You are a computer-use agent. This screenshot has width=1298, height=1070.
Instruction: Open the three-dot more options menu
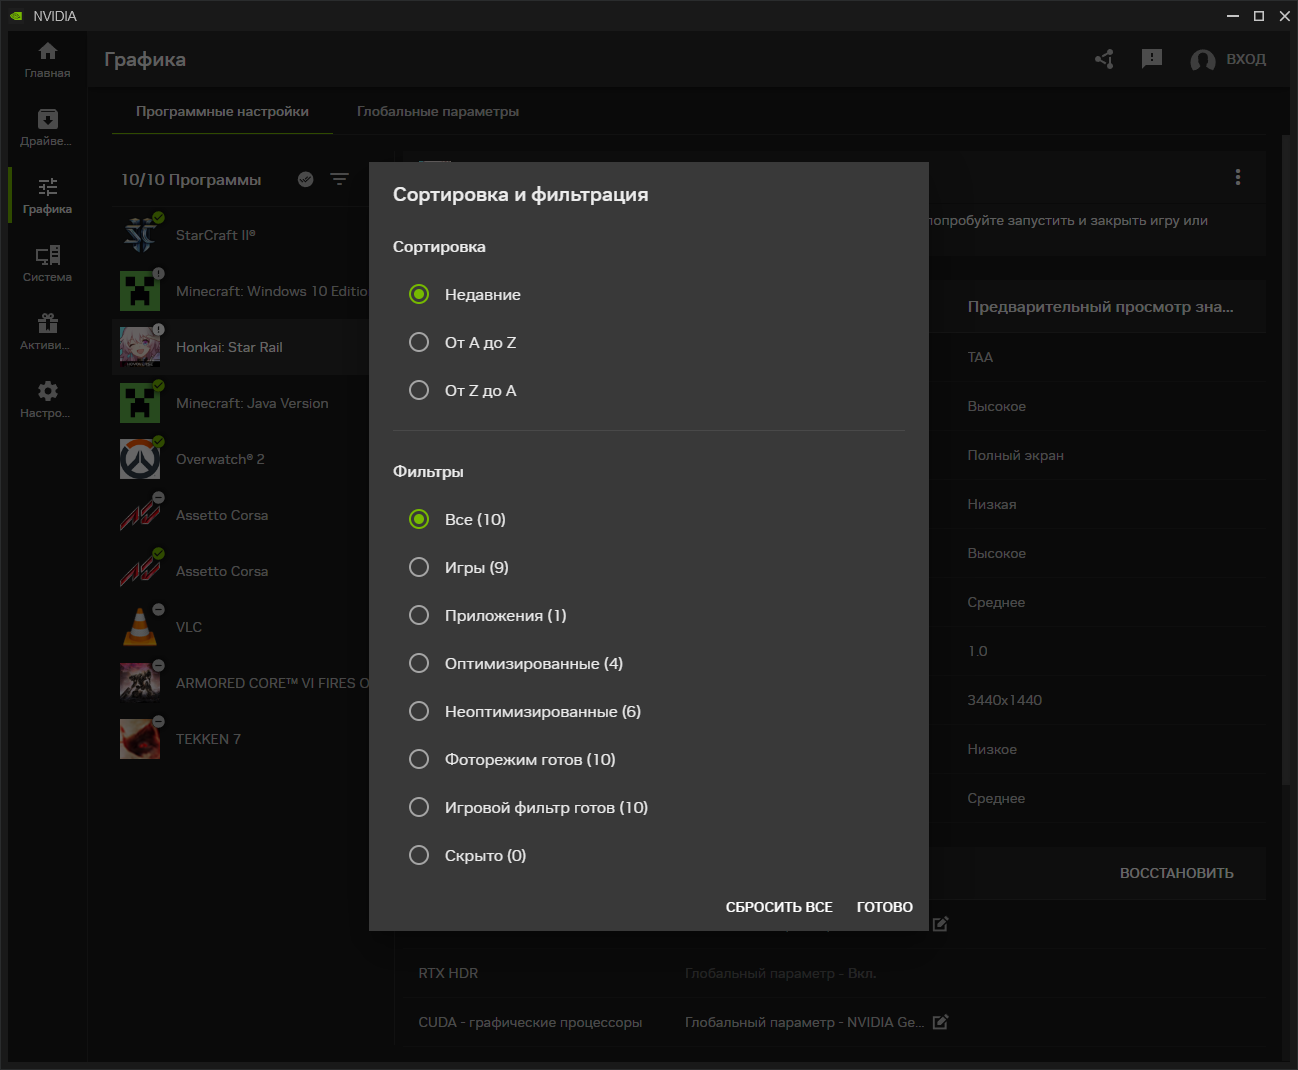click(x=1238, y=177)
